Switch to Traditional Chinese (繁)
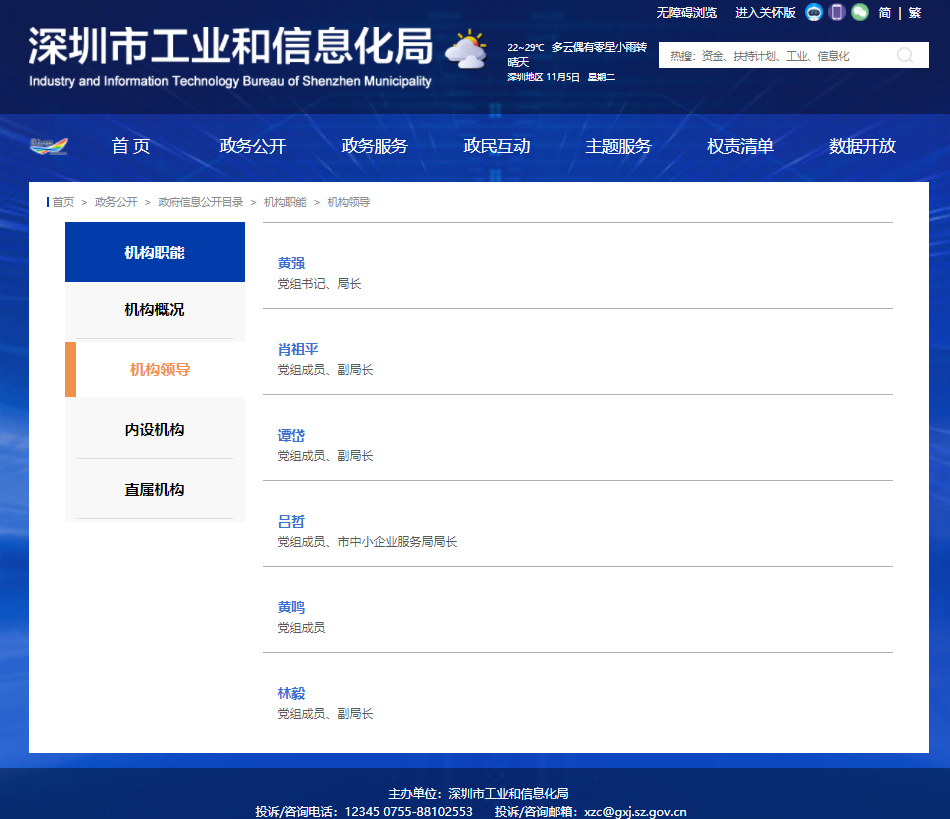The image size is (950, 819). 914,13
